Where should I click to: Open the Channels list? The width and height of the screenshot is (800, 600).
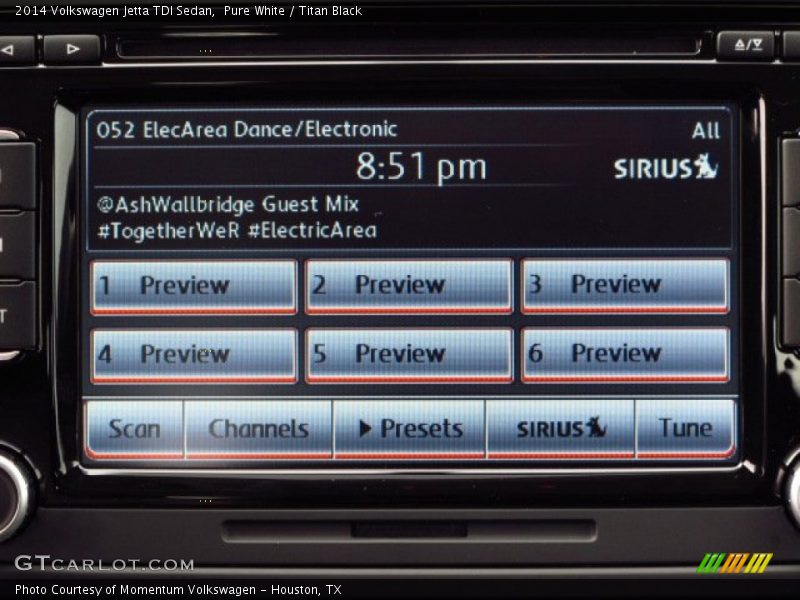click(258, 429)
